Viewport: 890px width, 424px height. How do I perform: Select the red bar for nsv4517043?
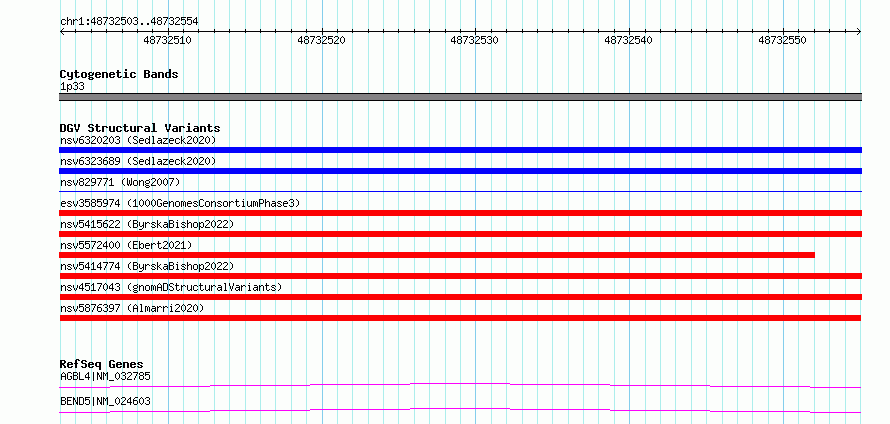tap(460, 297)
